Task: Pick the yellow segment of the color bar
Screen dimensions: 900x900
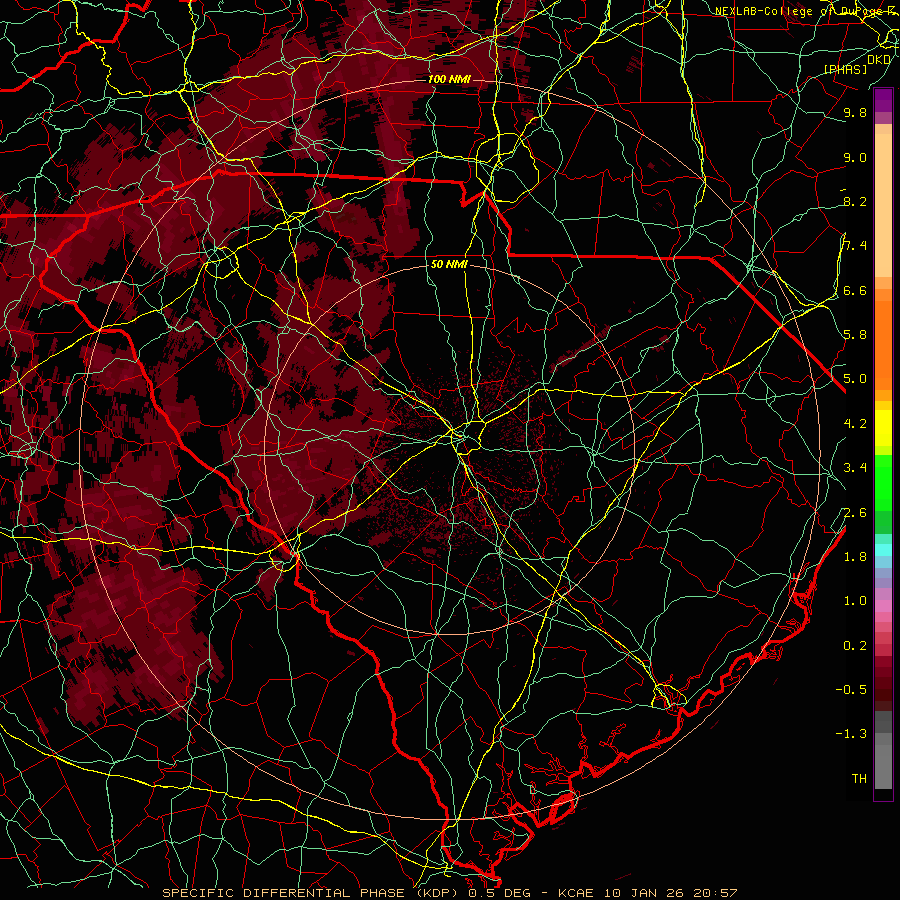Action: tap(883, 428)
